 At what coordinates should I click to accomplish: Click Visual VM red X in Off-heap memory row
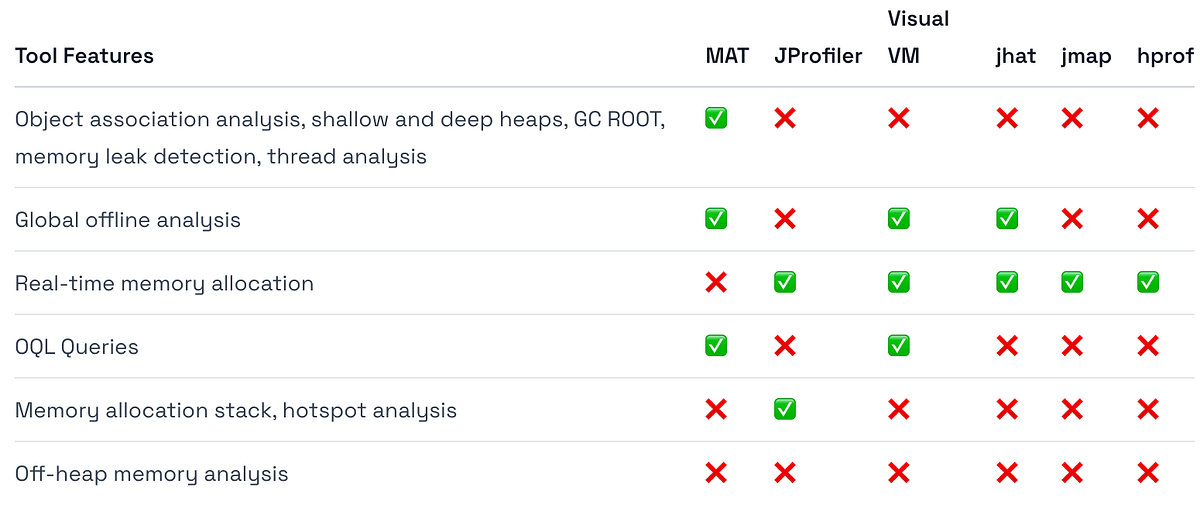pos(898,473)
